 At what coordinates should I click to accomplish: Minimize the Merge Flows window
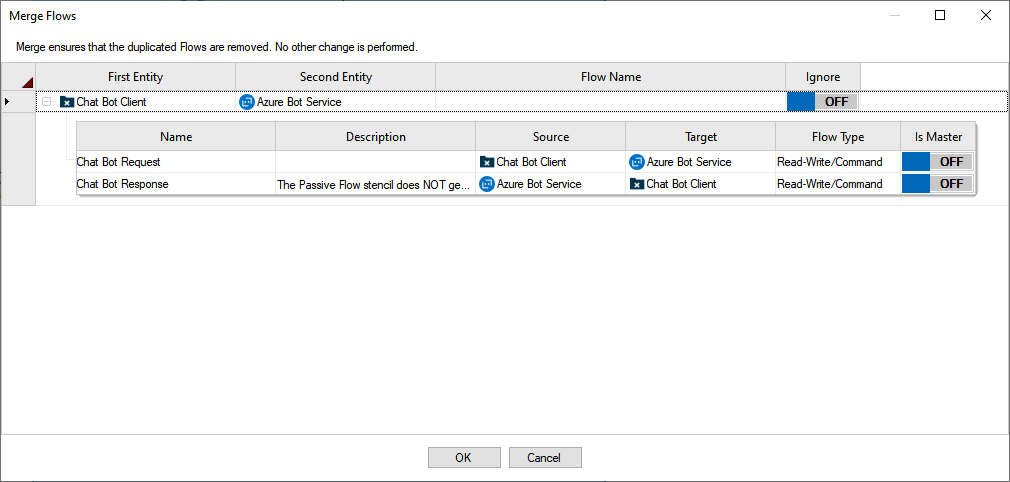pos(895,15)
